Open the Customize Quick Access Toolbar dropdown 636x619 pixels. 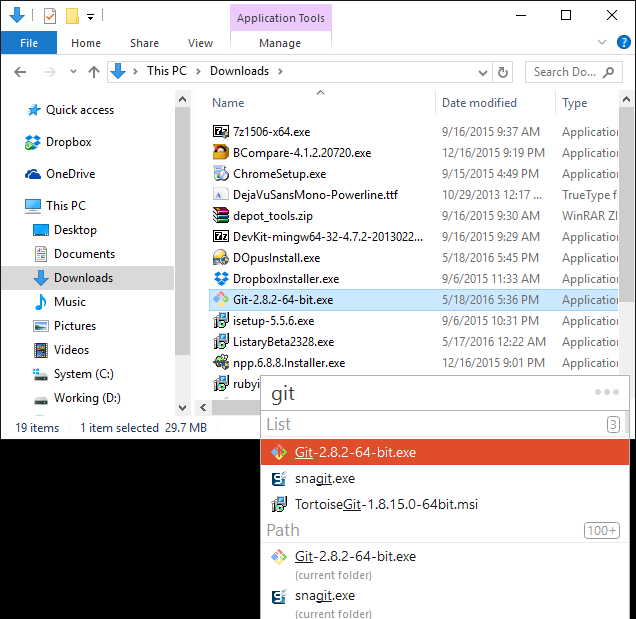90,17
